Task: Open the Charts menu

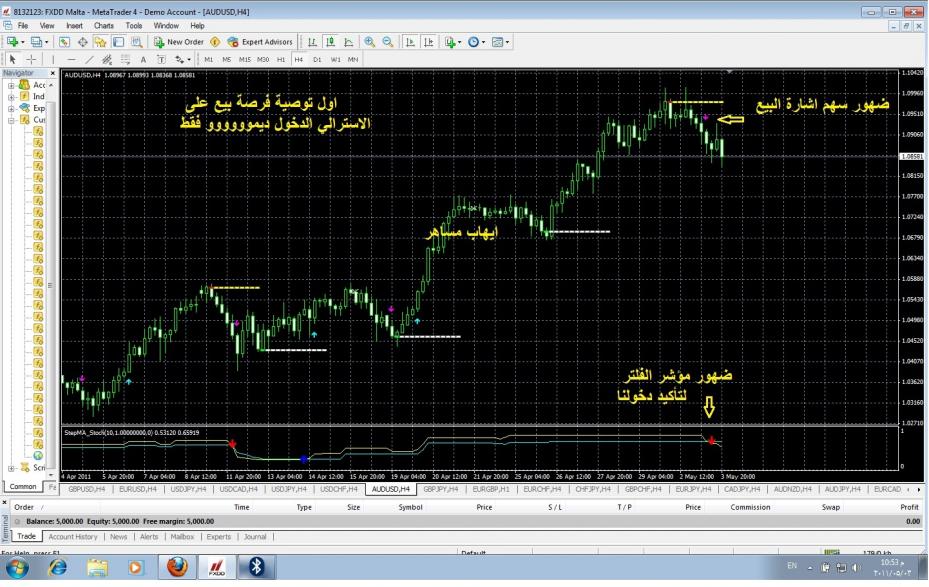Action: pos(104,25)
